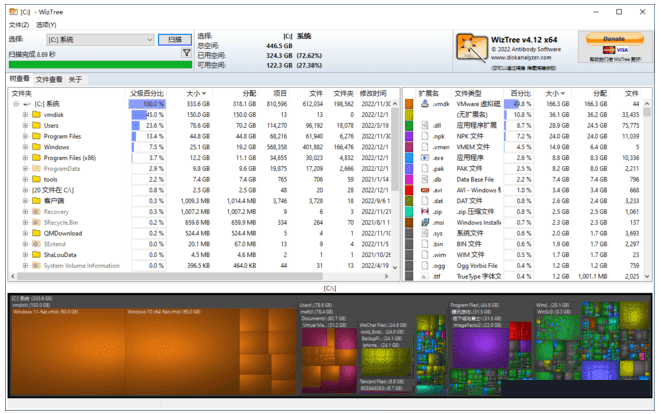The image size is (662, 414).
Task: Open the 选项(Y) menu
Action: pyautogui.click(x=46, y=23)
